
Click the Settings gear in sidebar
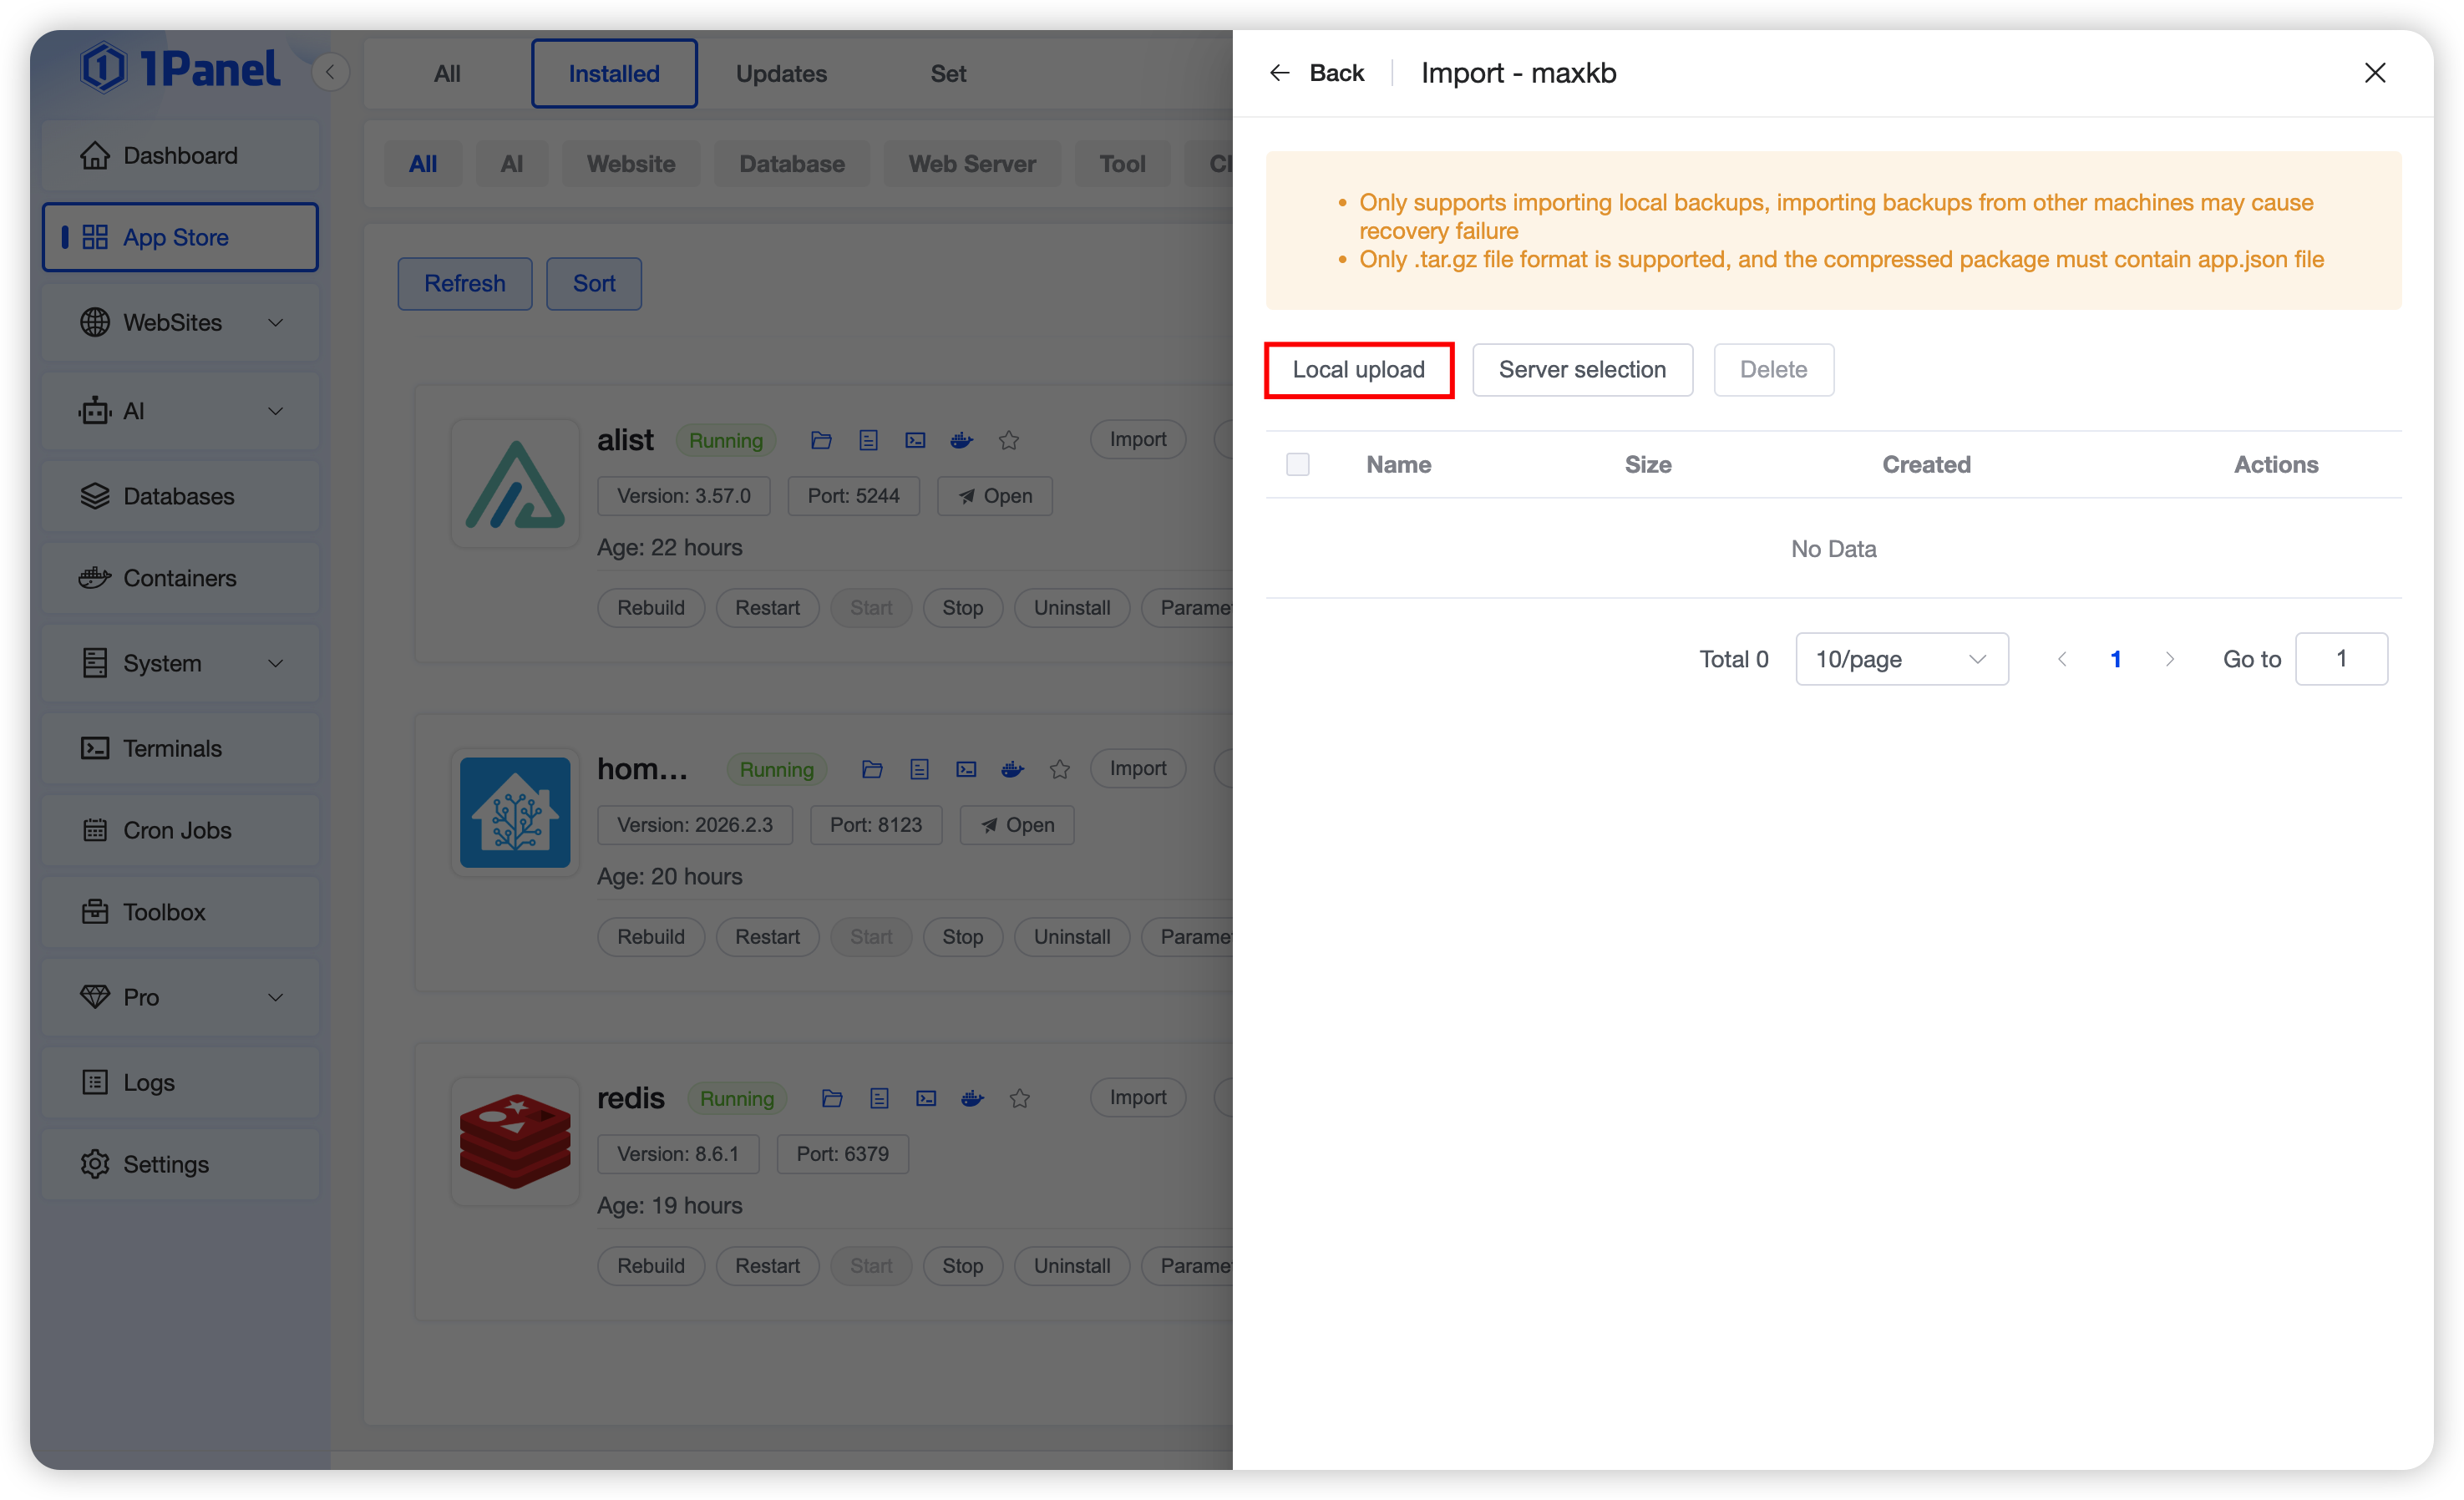coord(96,1164)
